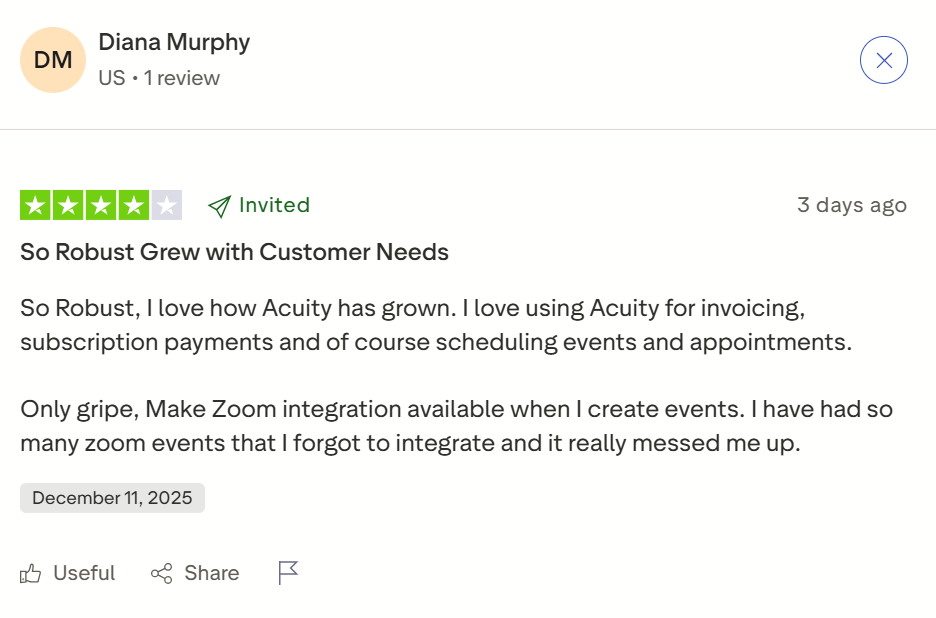Open Diana Murphy's 1 review profile link

[182, 77]
